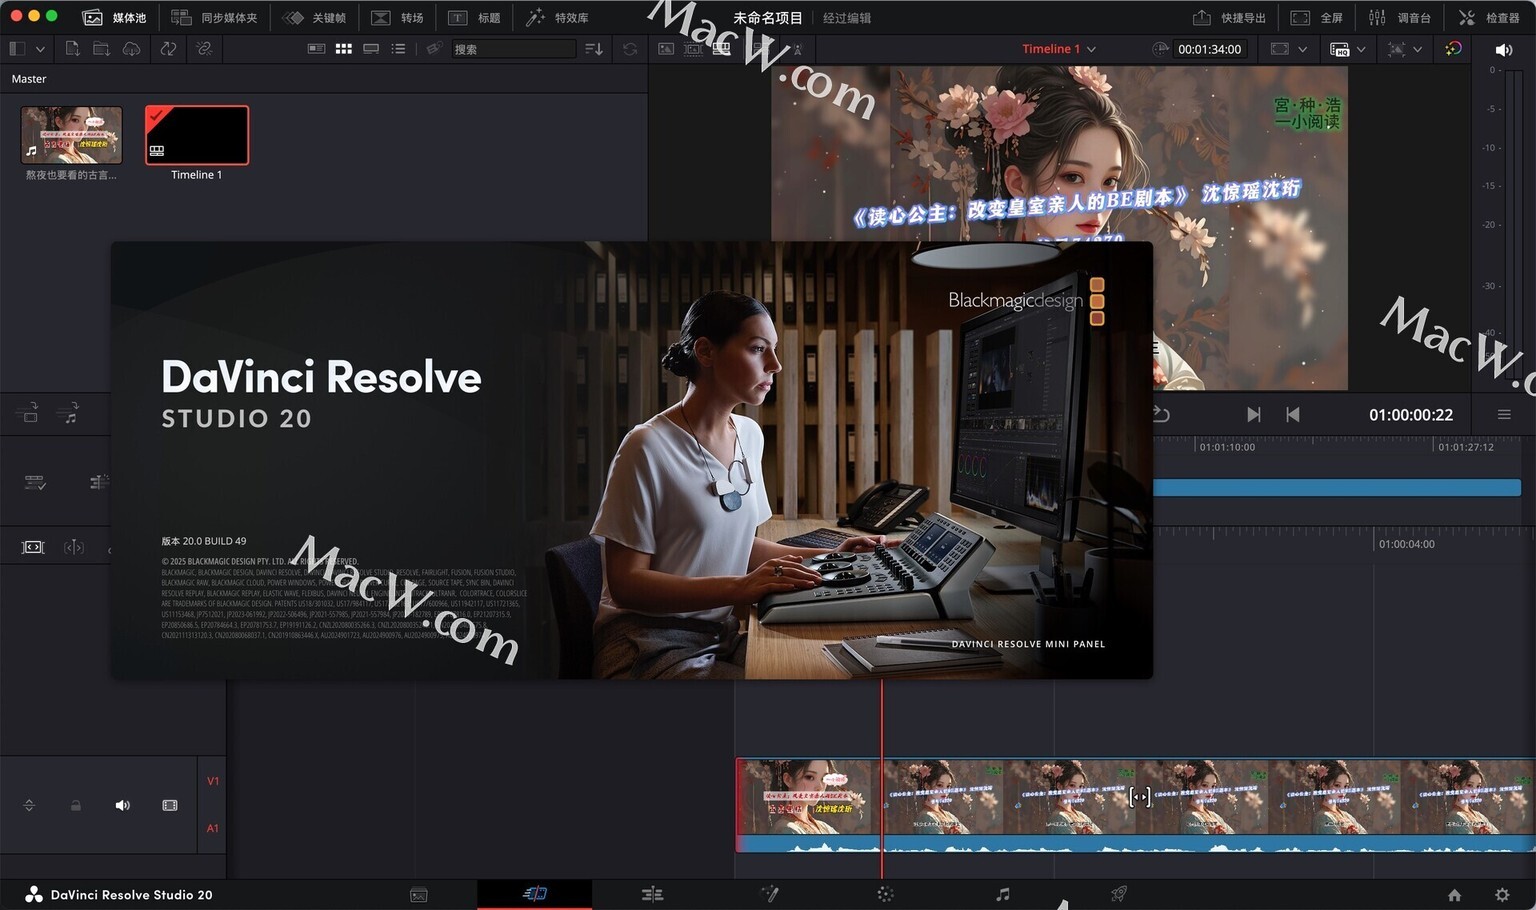Switch to metadata card view
The width and height of the screenshot is (1536, 910).
(x=316, y=48)
